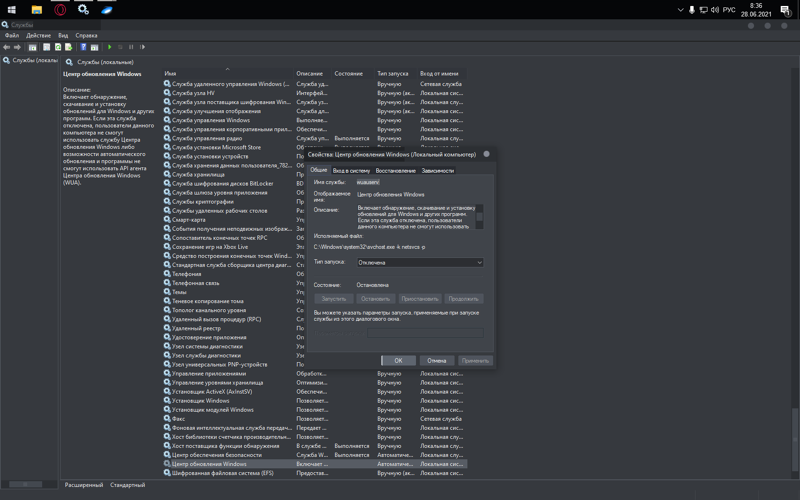This screenshot has height=500, width=800.
Task: Sort by the Описание column header
Action: click(313, 73)
